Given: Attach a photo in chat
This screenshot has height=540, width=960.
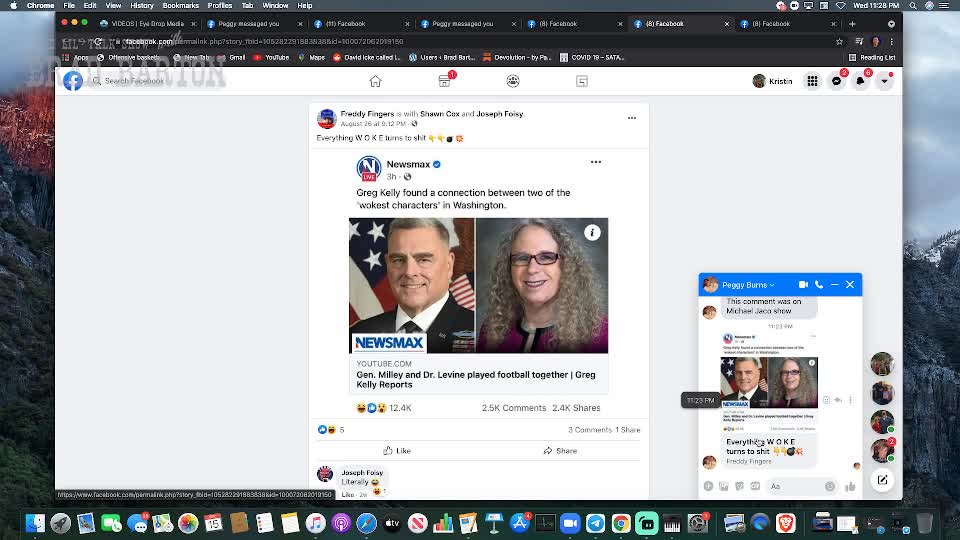Looking at the screenshot, I should pos(724,486).
